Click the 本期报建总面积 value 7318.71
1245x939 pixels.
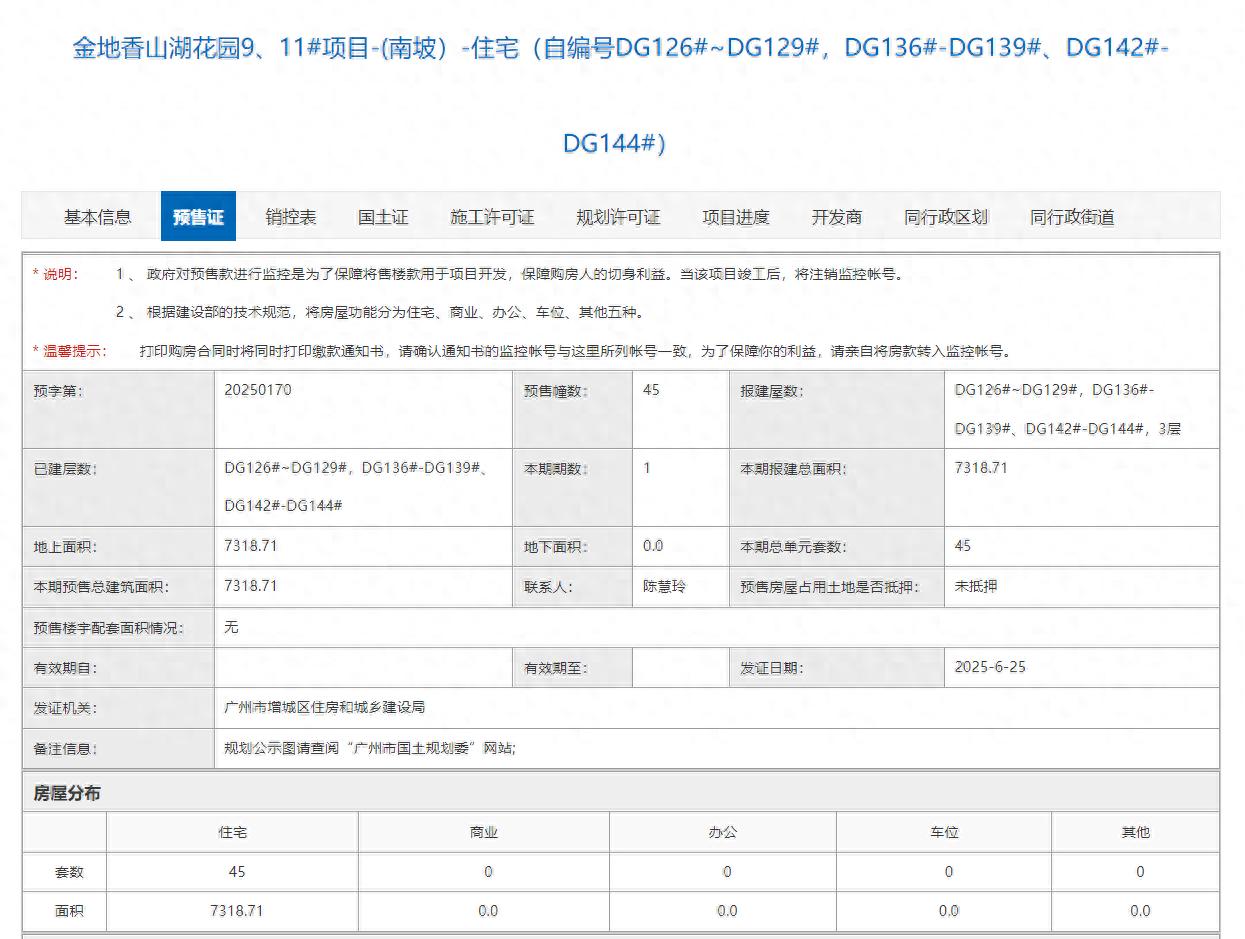[x=982, y=468]
